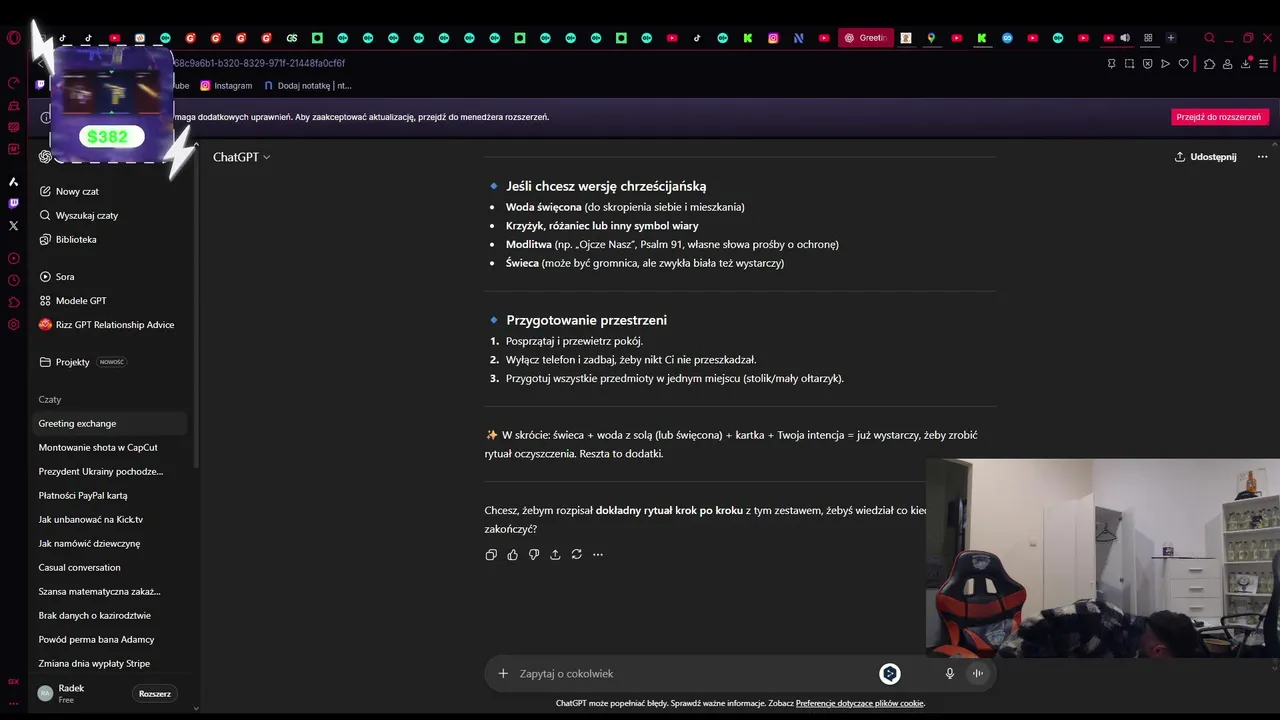The image size is (1280, 720).
Task: Open Wyszukaj czaty search
Action: [110, 215]
